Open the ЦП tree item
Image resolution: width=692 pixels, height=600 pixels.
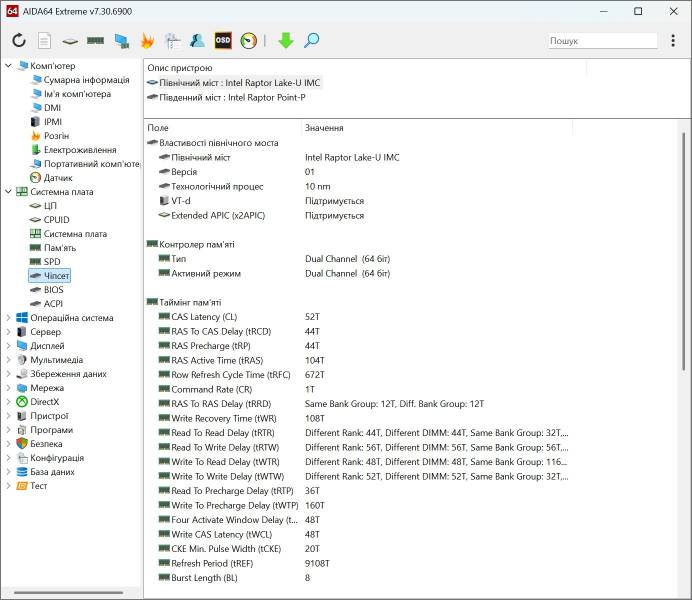(50, 206)
